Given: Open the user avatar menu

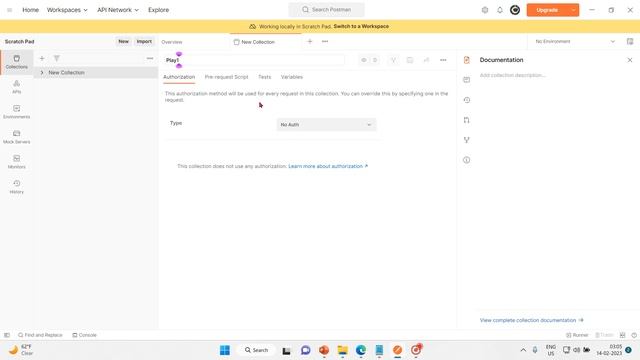Looking at the screenshot, I should [x=515, y=10].
